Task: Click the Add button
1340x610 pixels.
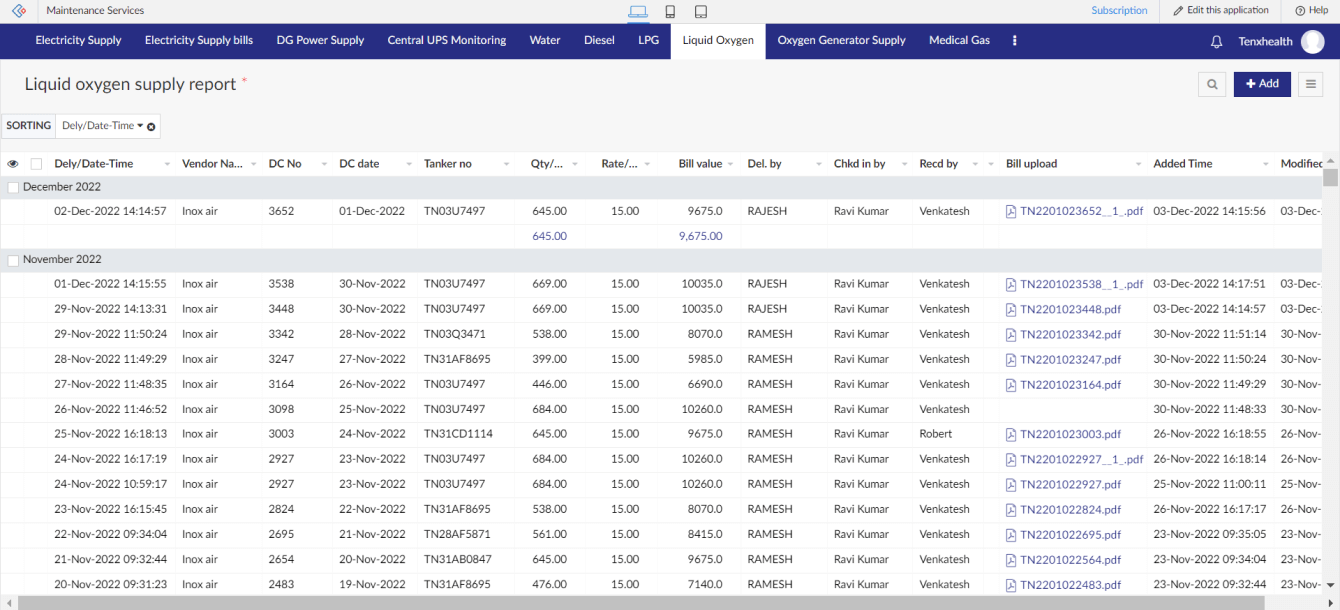Action: click(x=1262, y=84)
